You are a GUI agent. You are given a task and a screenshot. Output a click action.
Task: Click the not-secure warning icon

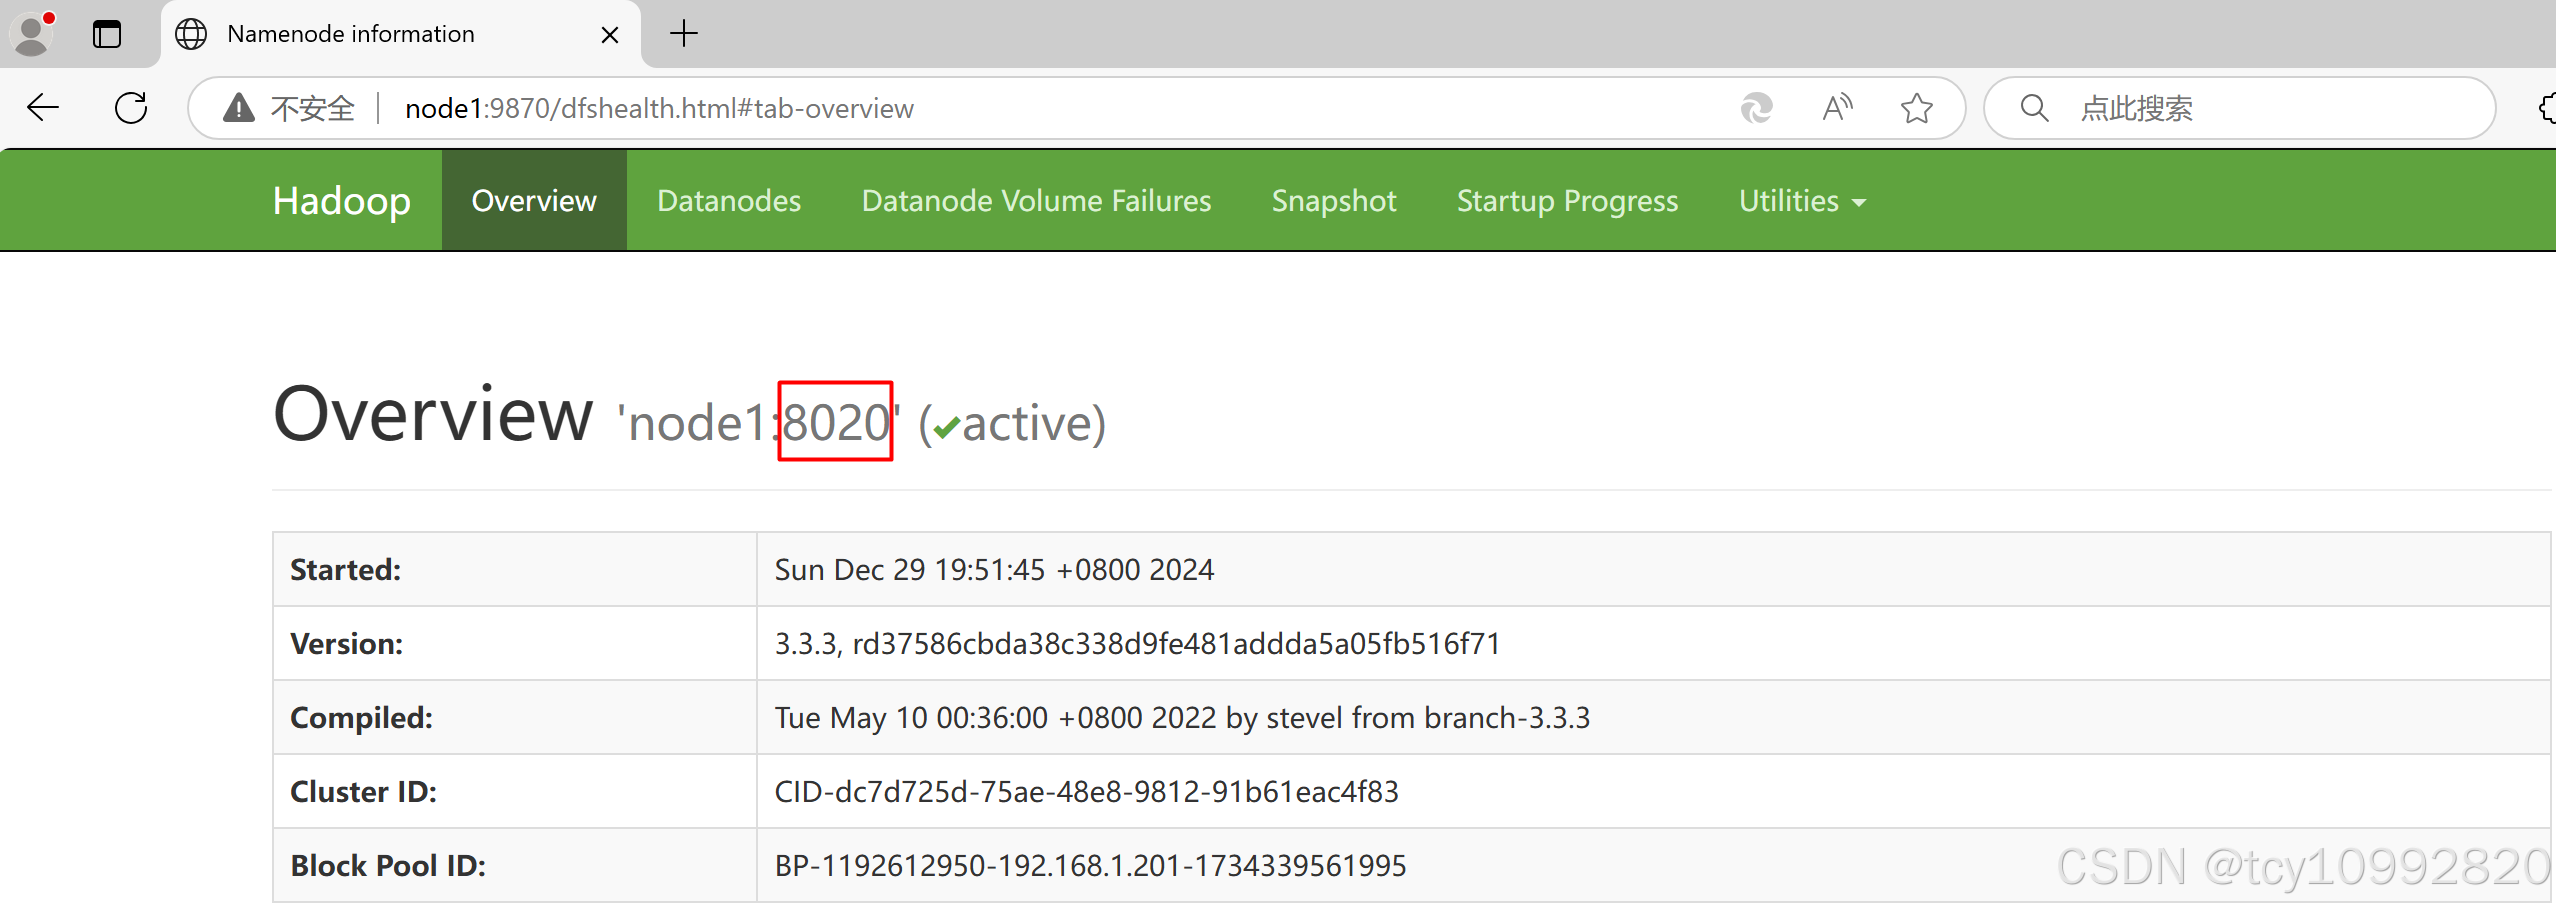click(239, 107)
